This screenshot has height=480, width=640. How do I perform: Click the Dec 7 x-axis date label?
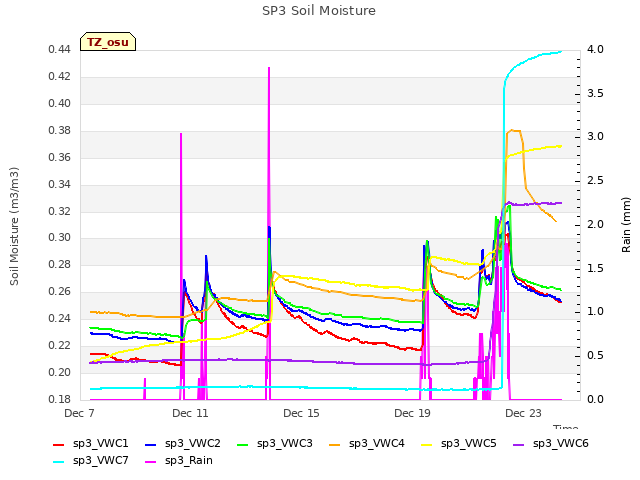coord(80,413)
